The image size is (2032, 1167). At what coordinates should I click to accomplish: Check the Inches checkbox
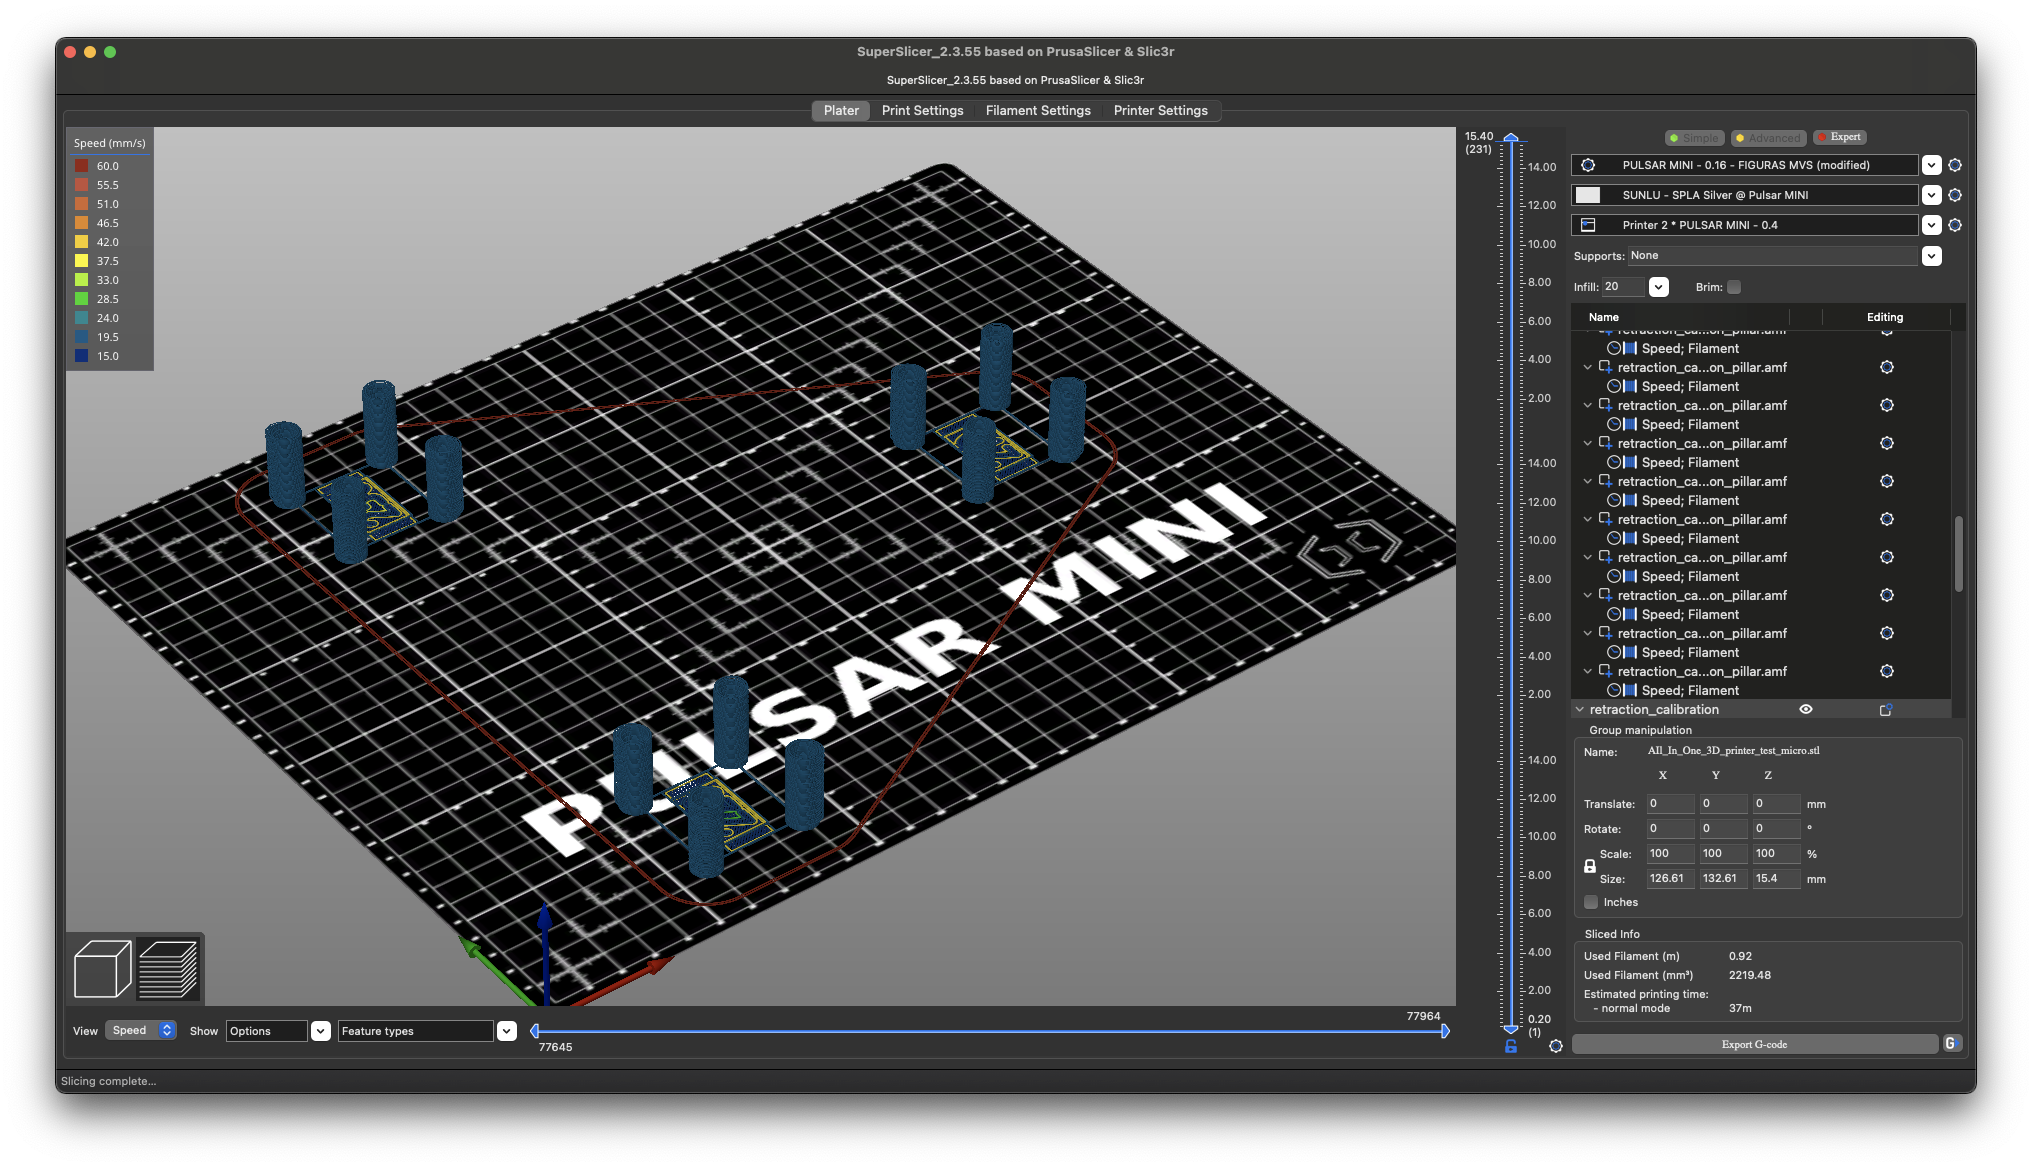point(1591,902)
